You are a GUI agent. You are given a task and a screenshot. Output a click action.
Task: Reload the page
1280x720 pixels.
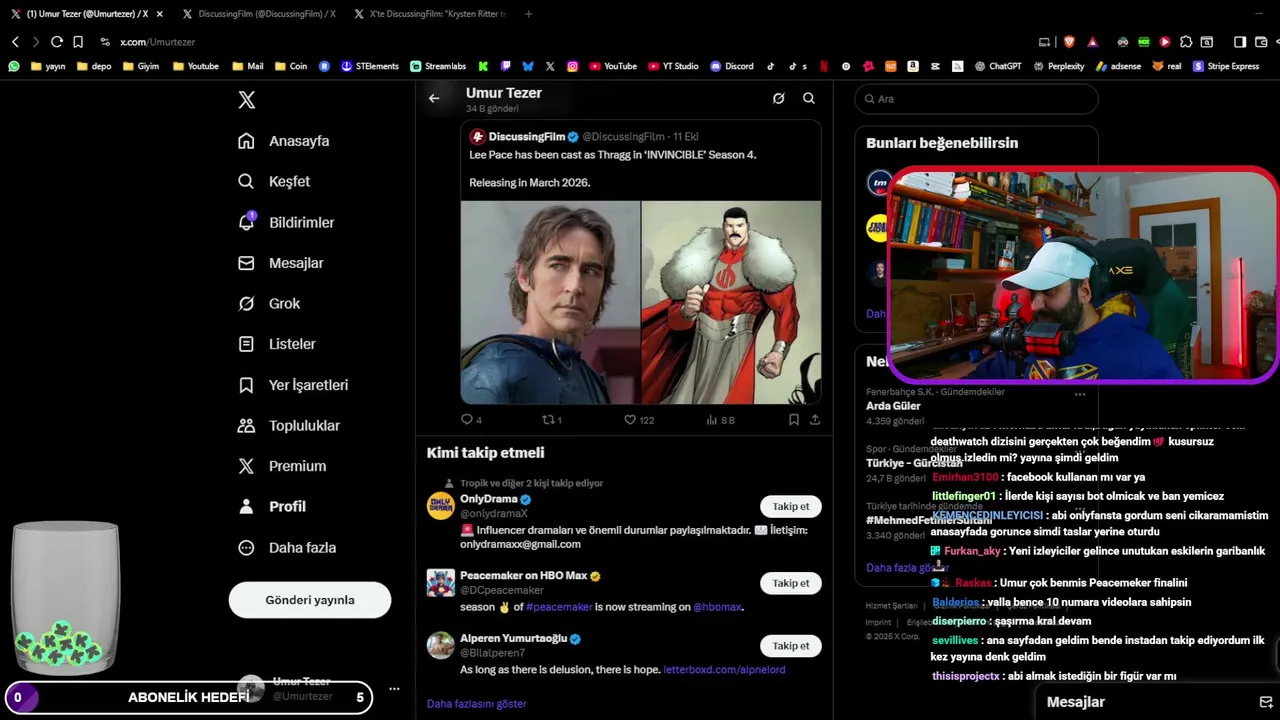pyautogui.click(x=57, y=42)
